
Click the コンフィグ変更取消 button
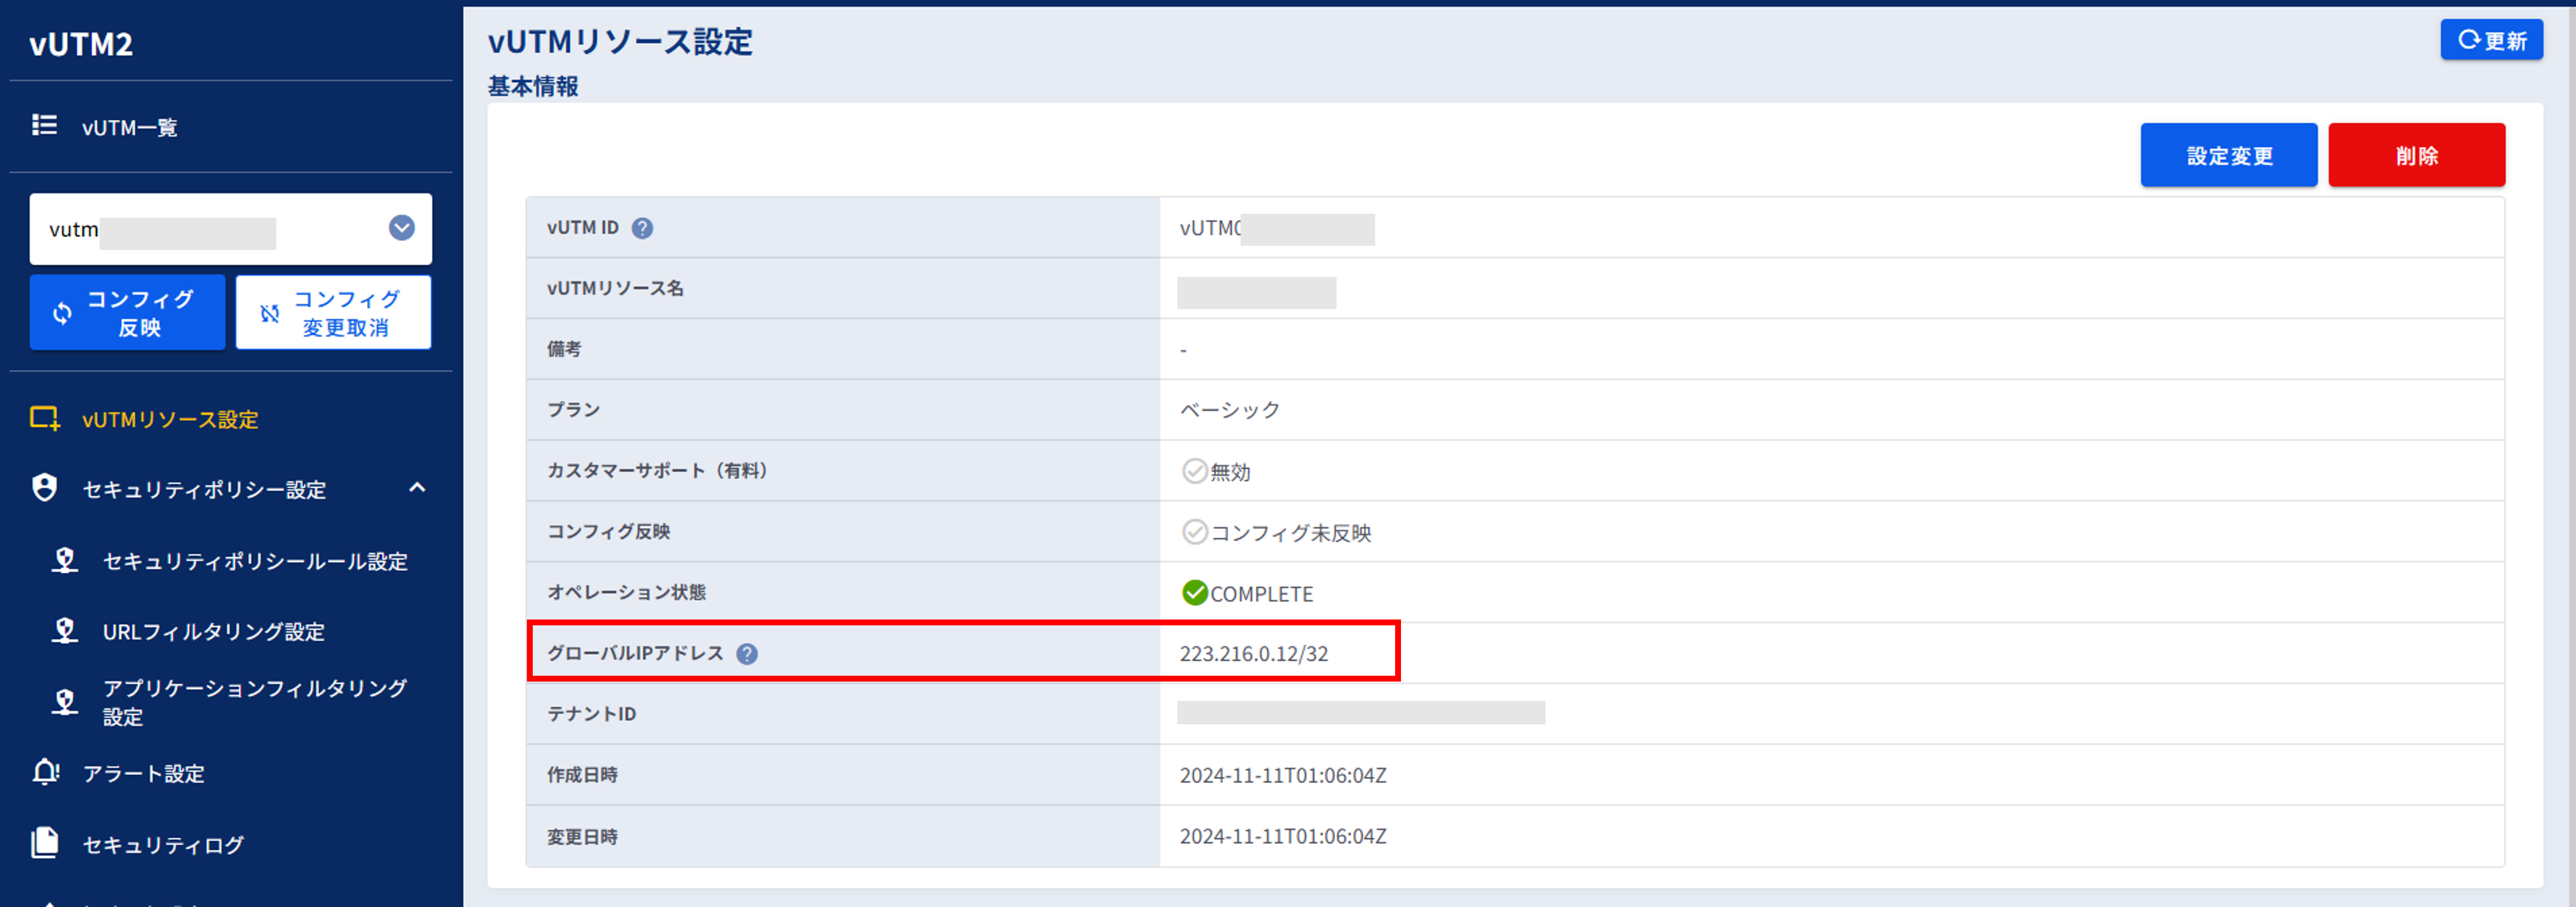[333, 313]
